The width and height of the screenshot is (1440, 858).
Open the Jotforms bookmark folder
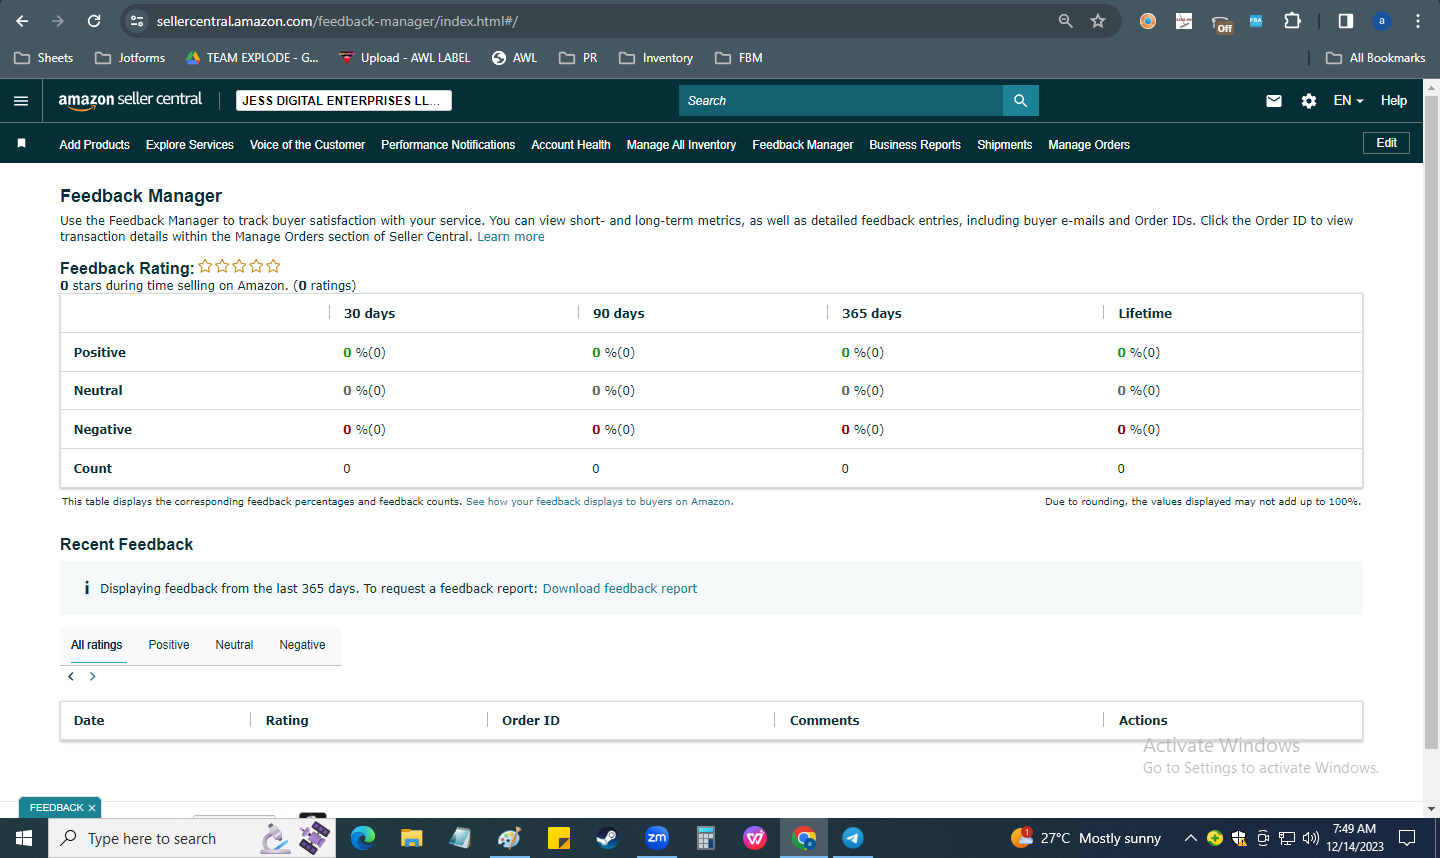click(x=130, y=58)
